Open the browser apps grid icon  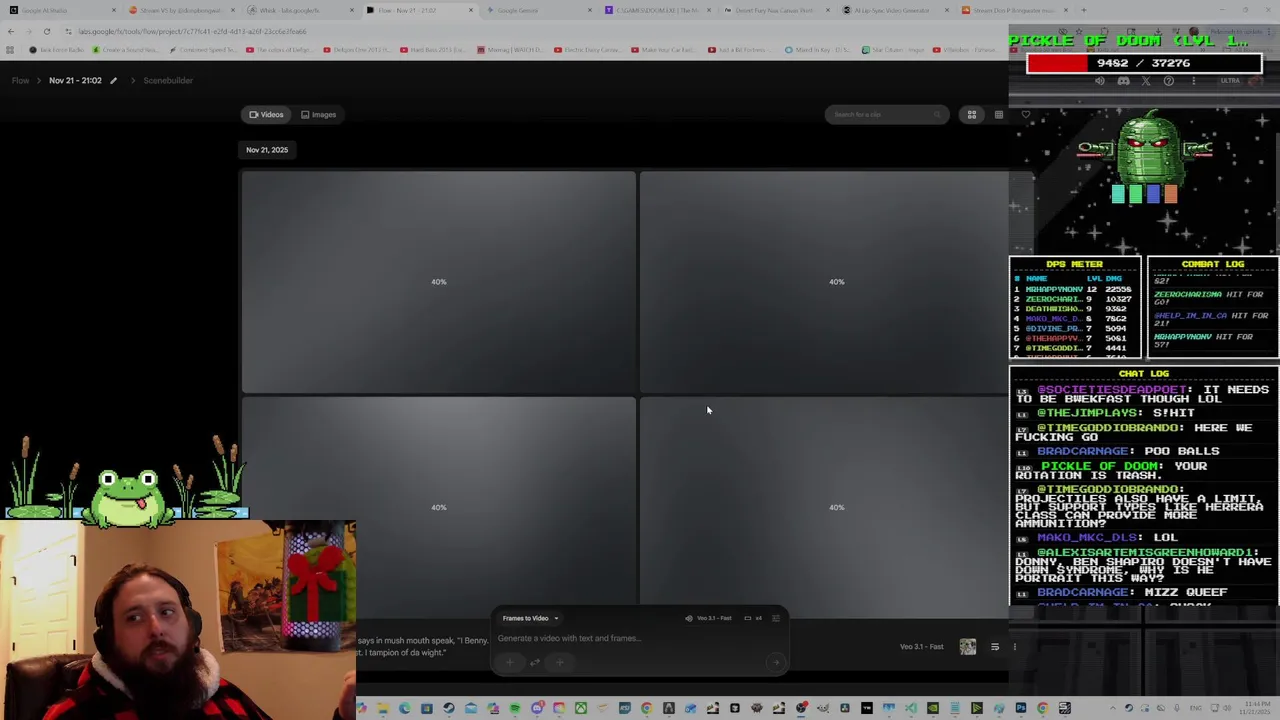(x=10, y=49)
